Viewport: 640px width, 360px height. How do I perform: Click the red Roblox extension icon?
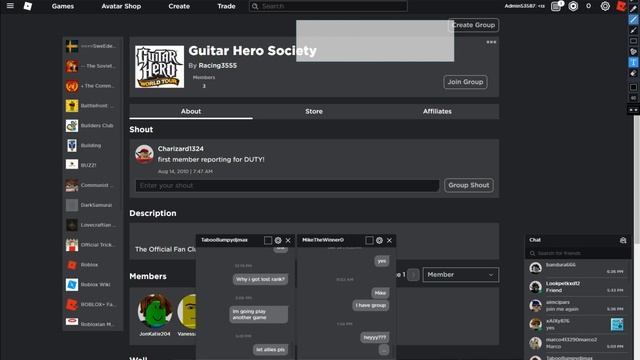(621, 6)
